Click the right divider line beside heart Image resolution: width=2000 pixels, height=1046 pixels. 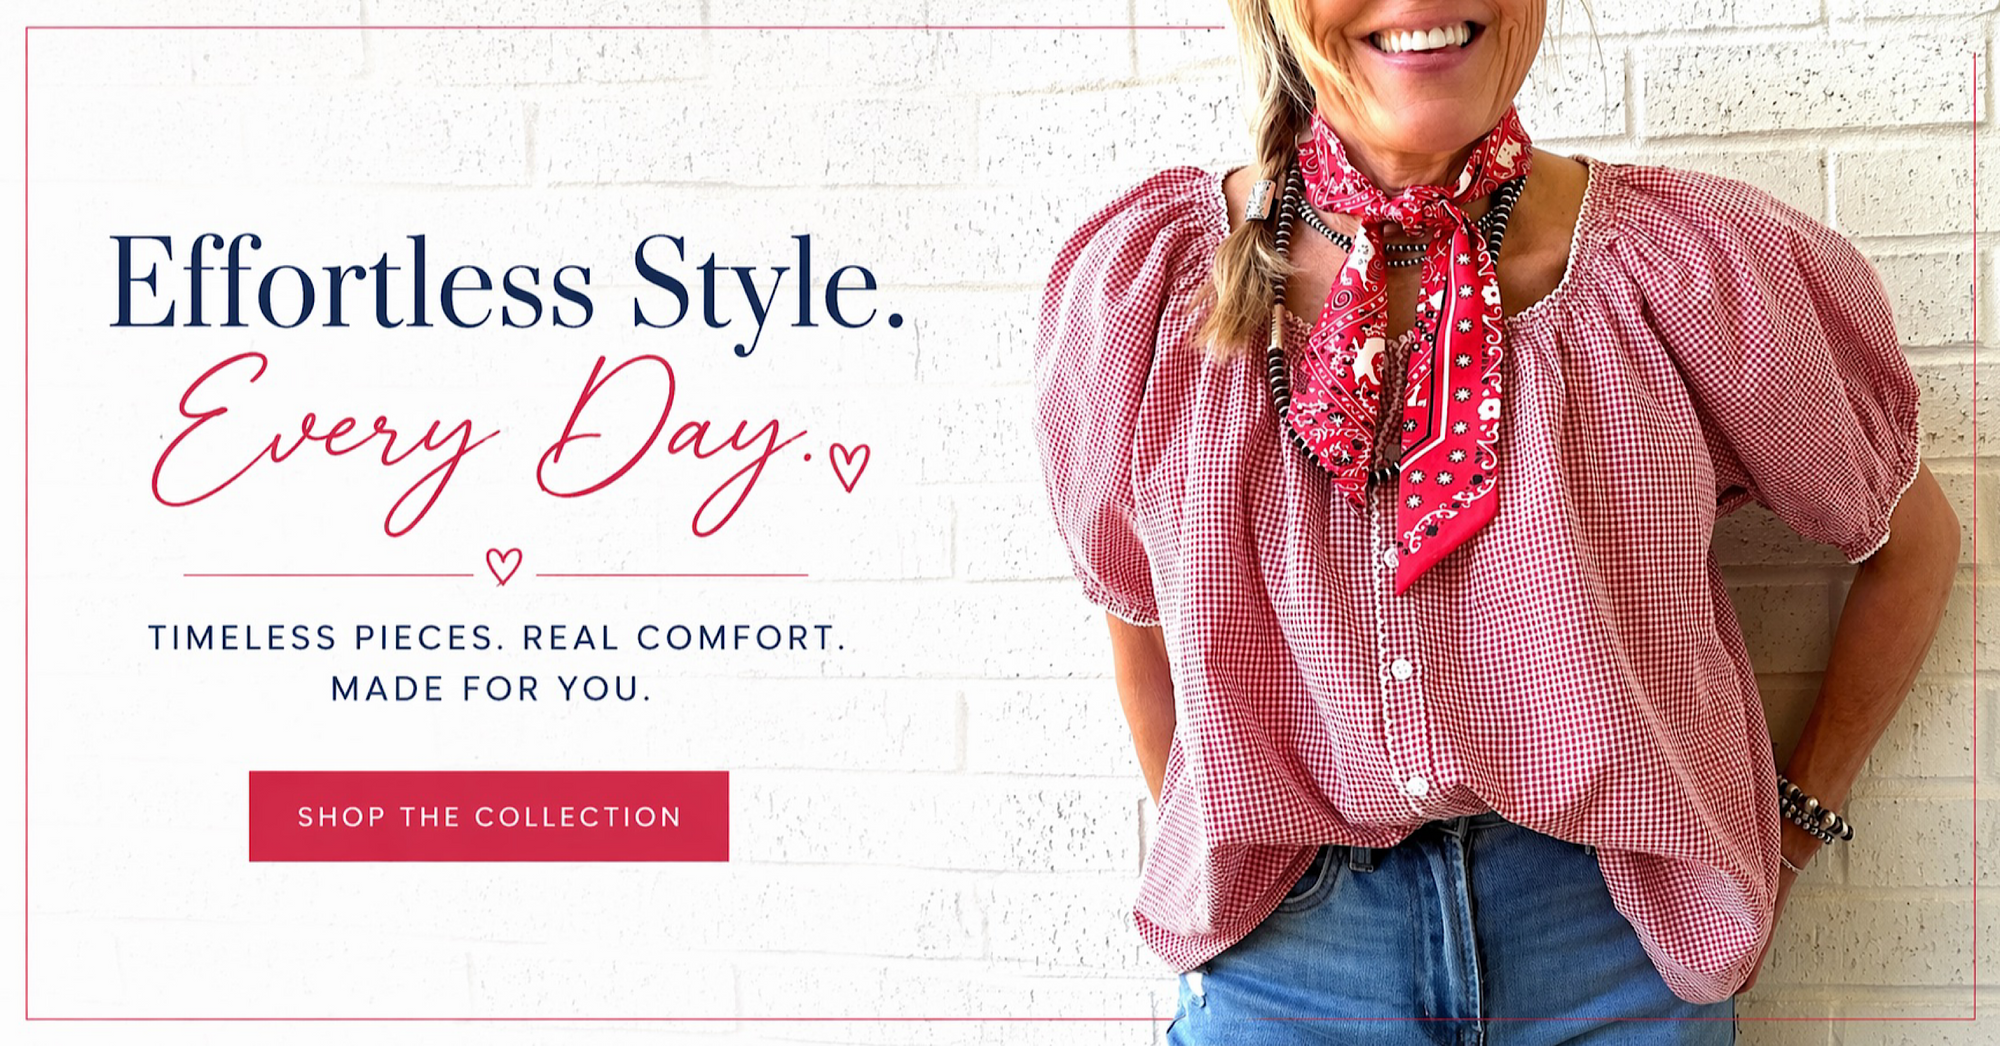click(672, 575)
